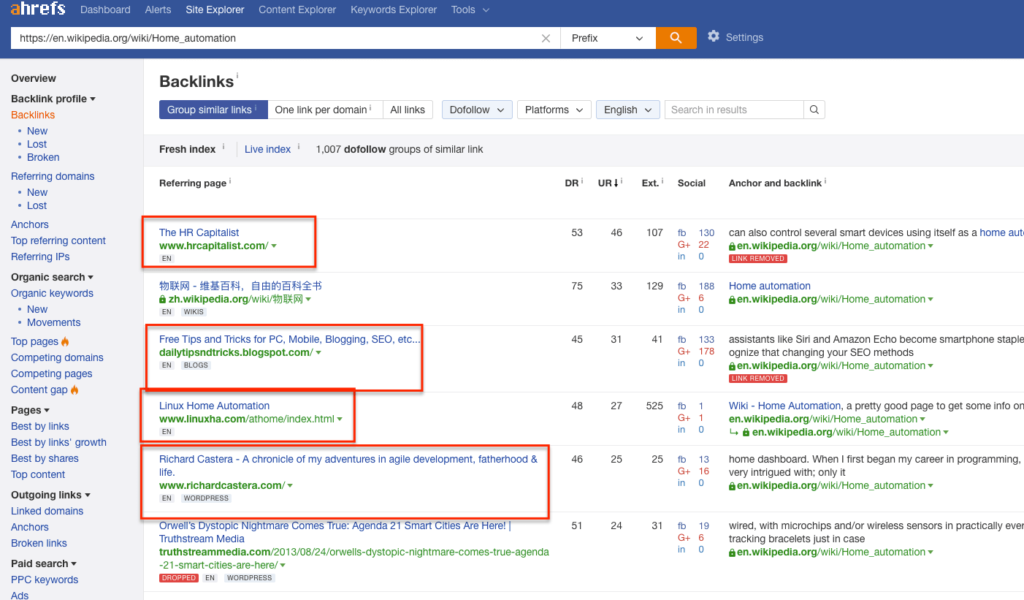This screenshot has height=600, width=1024.
Task: Click DROPPED tag on truthstreammedia row
Action: (x=178, y=578)
